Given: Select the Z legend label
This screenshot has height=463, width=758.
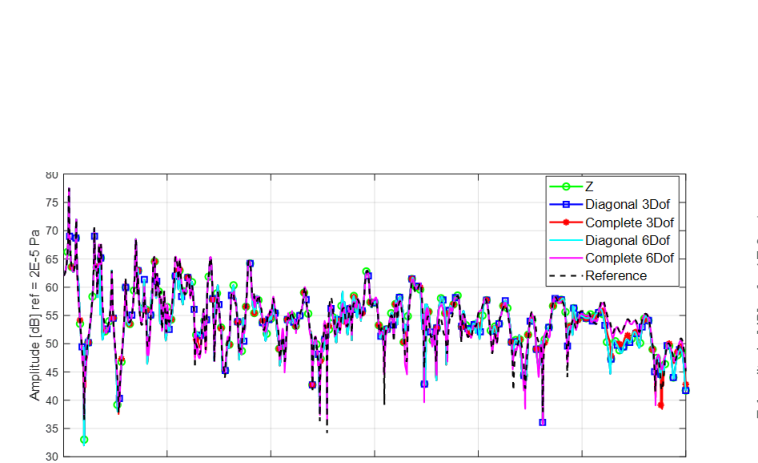Looking at the screenshot, I should tap(589, 187).
